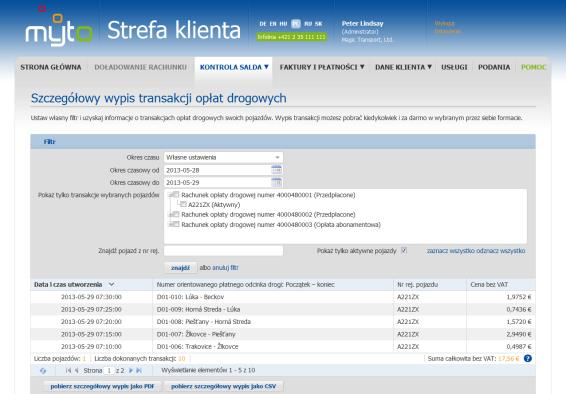Click the Cena bez VAT column header
Image resolution: width=566 pixels, height=394 pixels.
tap(501, 285)
